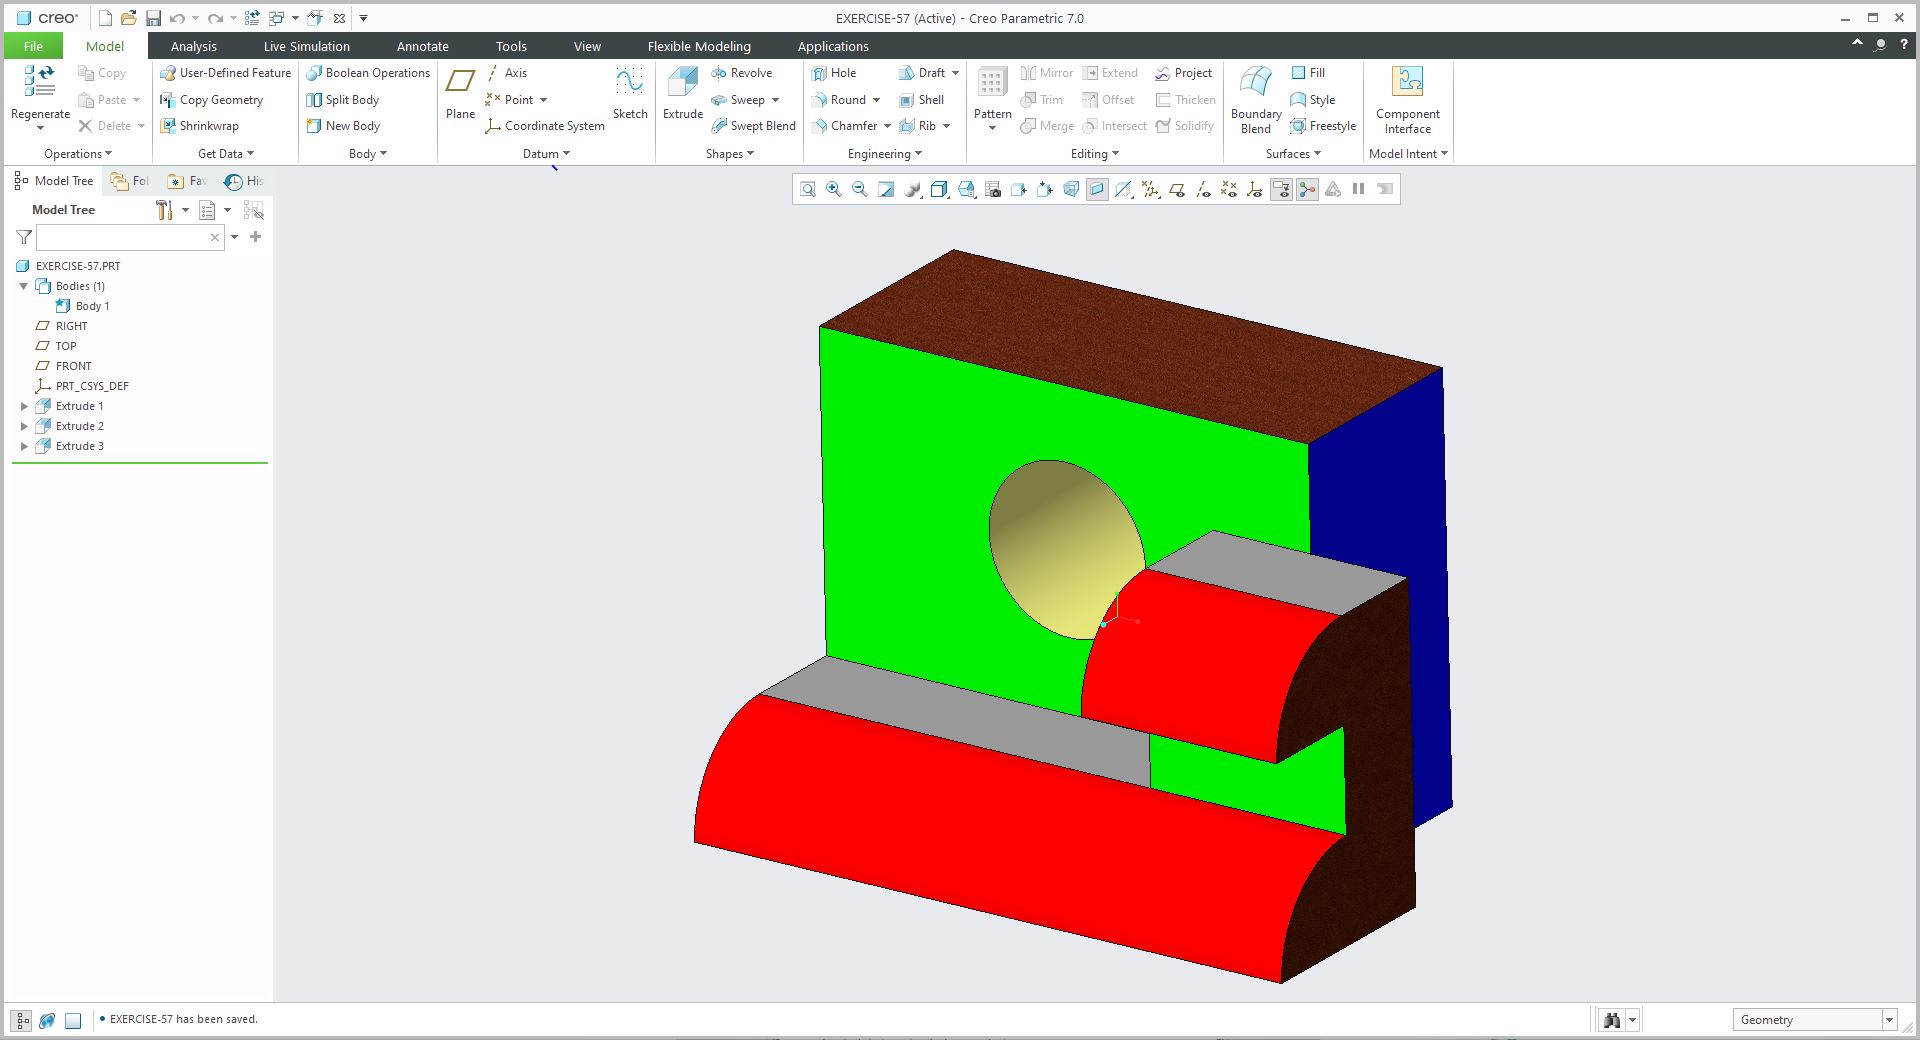
Task: Click the Split Body button
Action: tap(343, 100)
